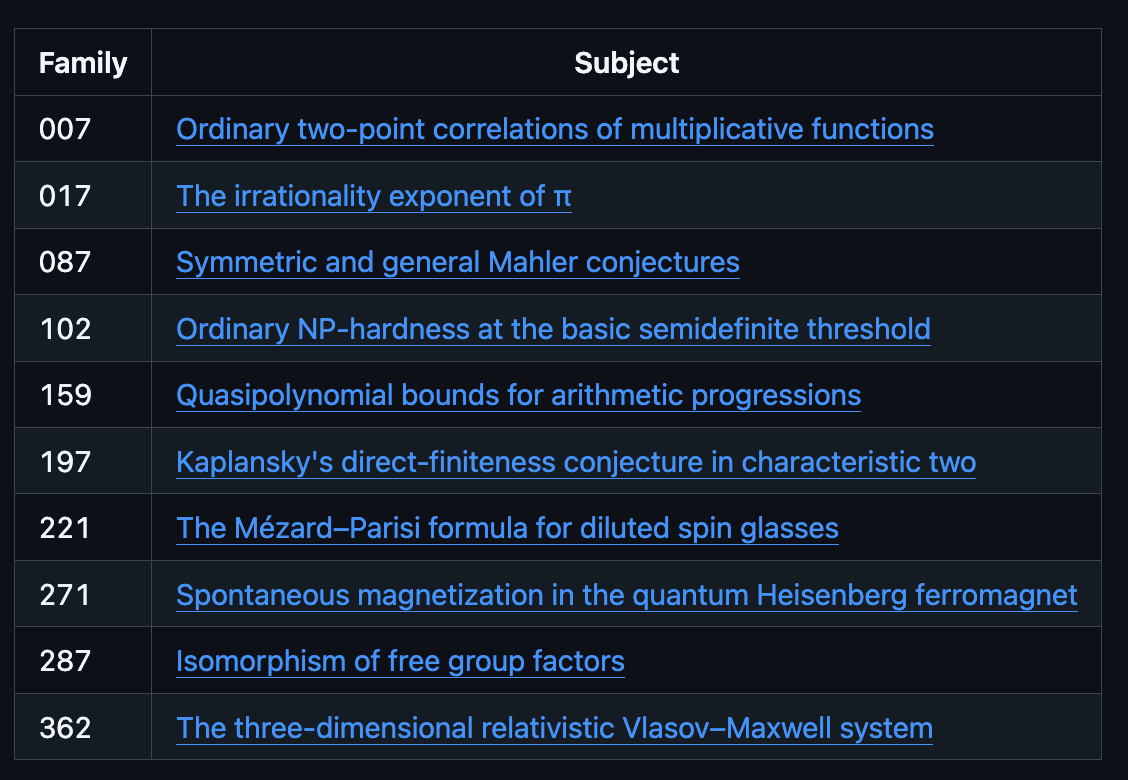Viewport: 1128px width, 780px height.
Task: Open the Ordinary NP-hardness semidefinite threshold link
Action: tap(553, 329)
